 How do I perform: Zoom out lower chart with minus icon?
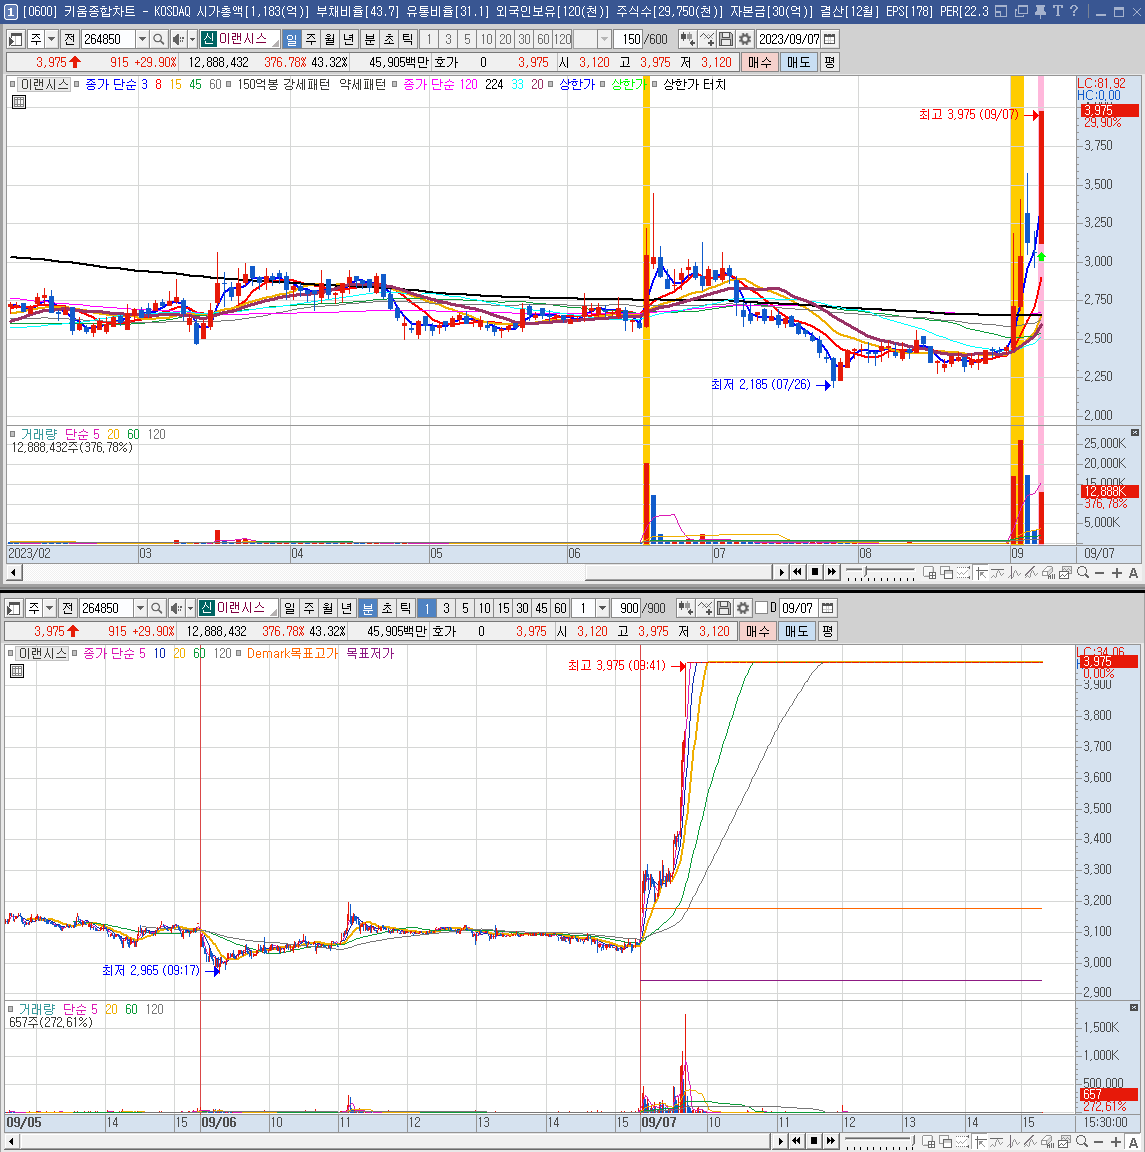point(1099,1141)
